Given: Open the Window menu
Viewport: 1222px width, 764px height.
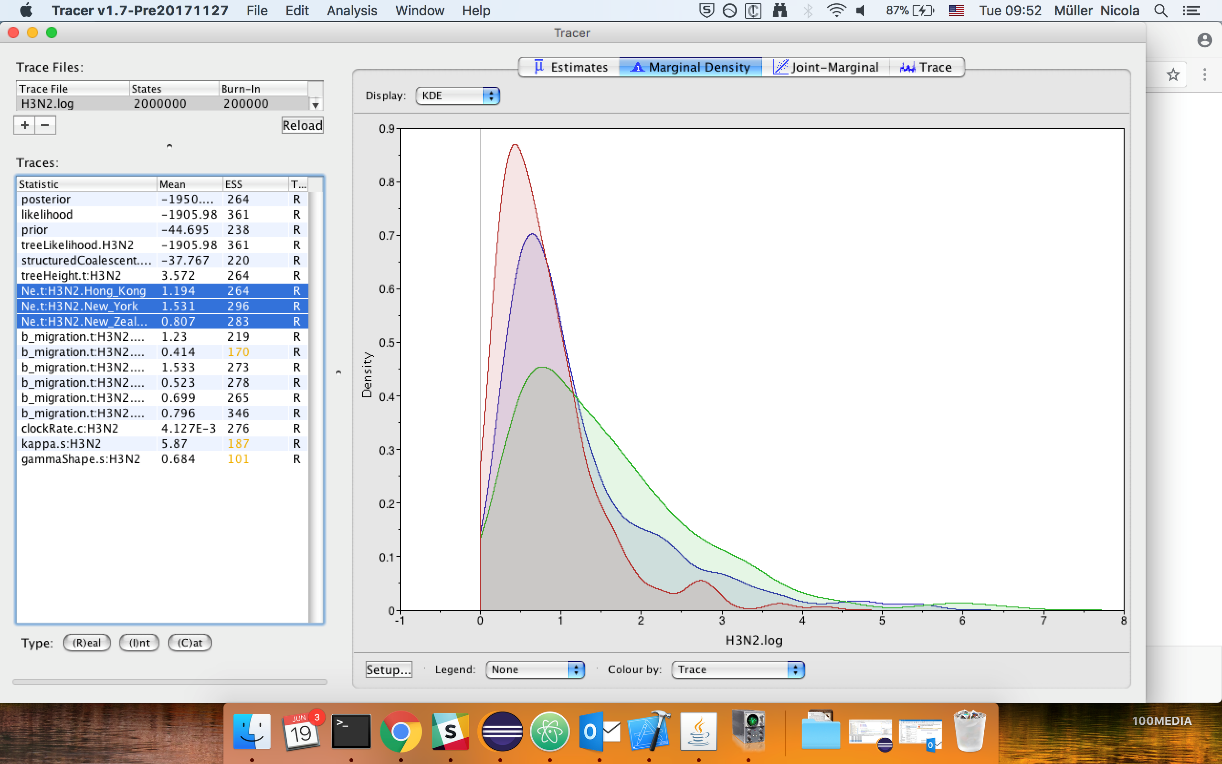Looking at the screenshot, I should tap(420, 10).
